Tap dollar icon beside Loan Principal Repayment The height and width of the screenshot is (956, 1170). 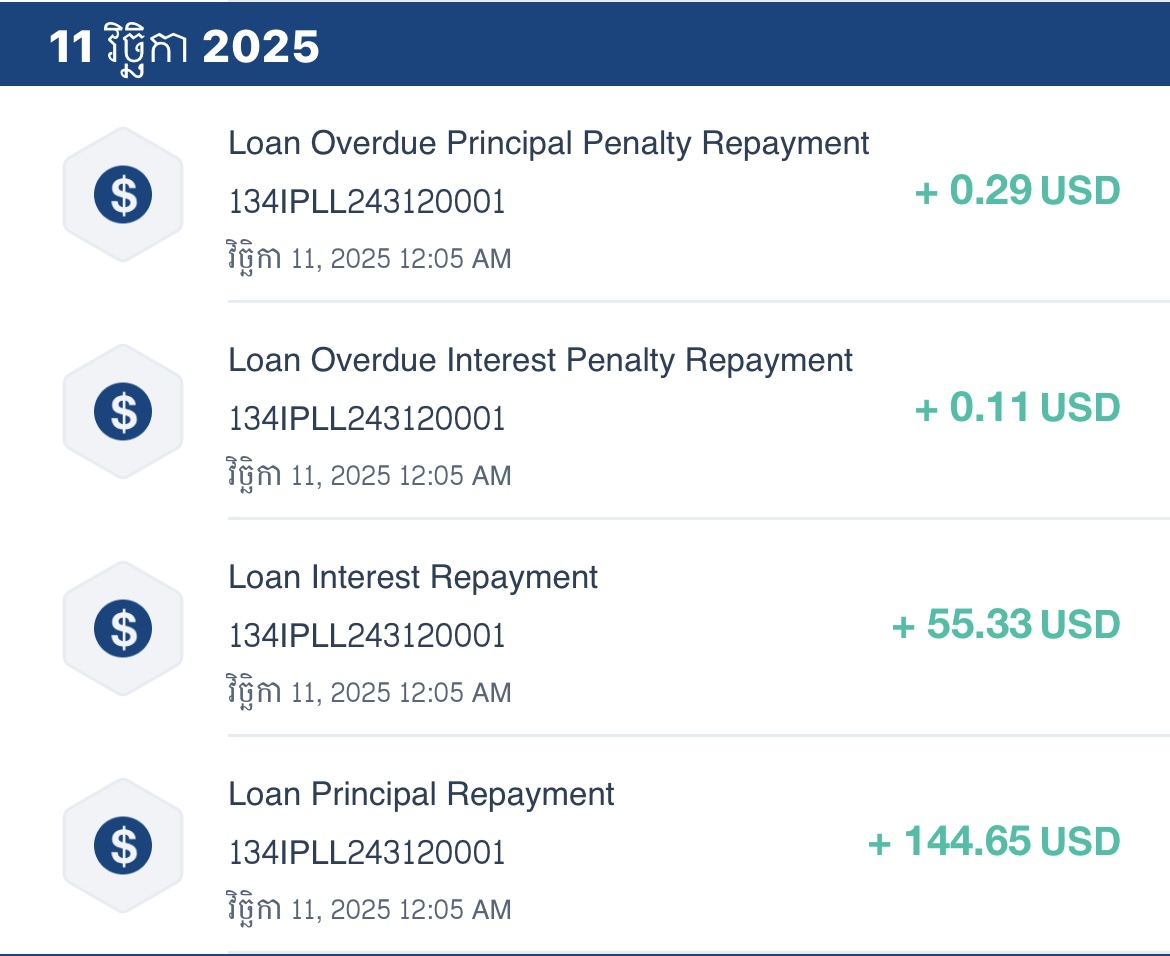(123, 846)
